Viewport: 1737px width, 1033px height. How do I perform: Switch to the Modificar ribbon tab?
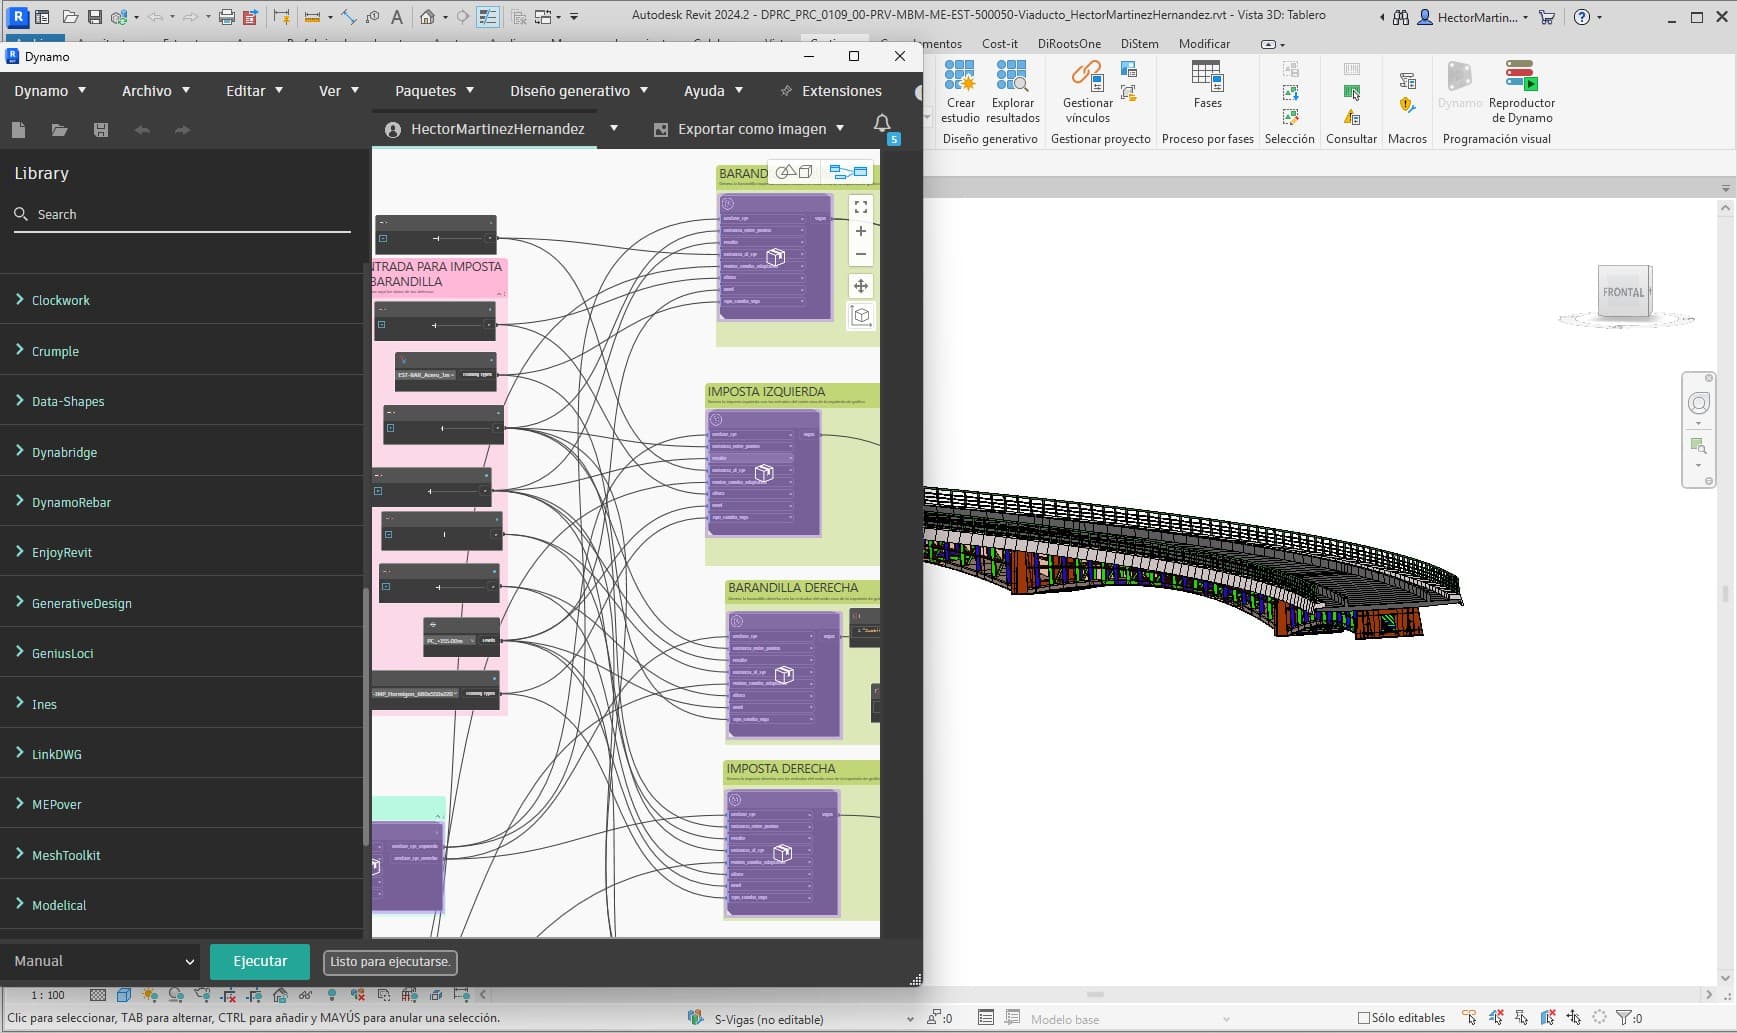point(1204,44)
